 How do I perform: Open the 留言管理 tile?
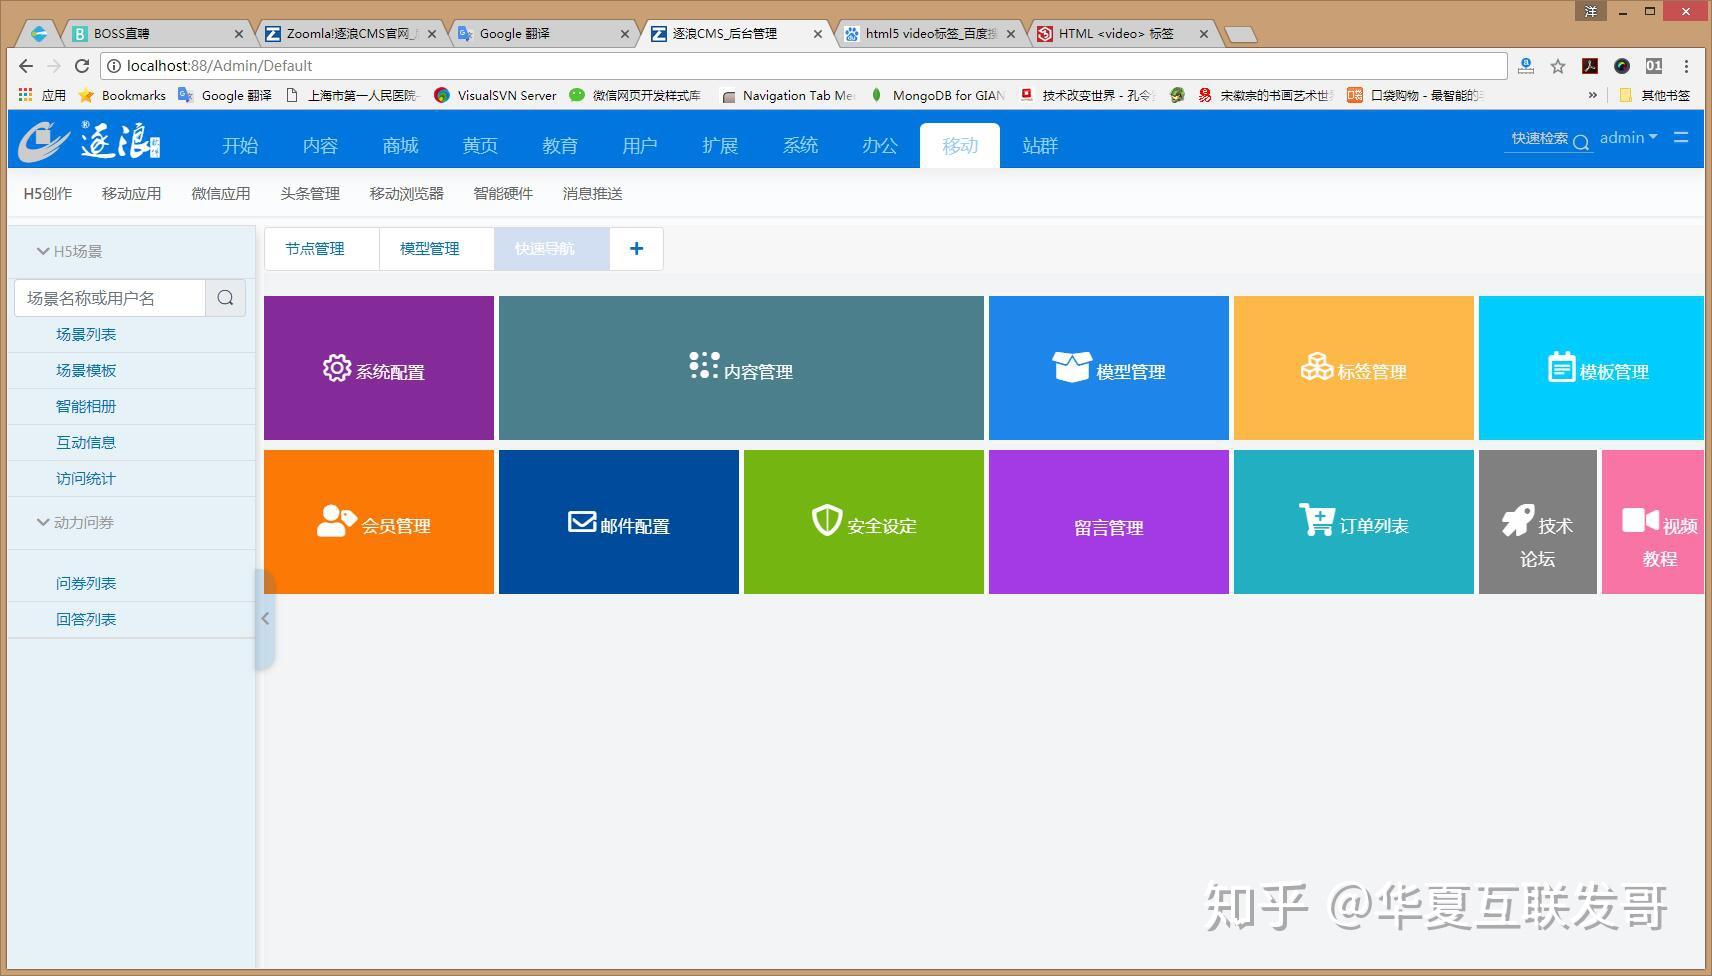[1109, 522]
